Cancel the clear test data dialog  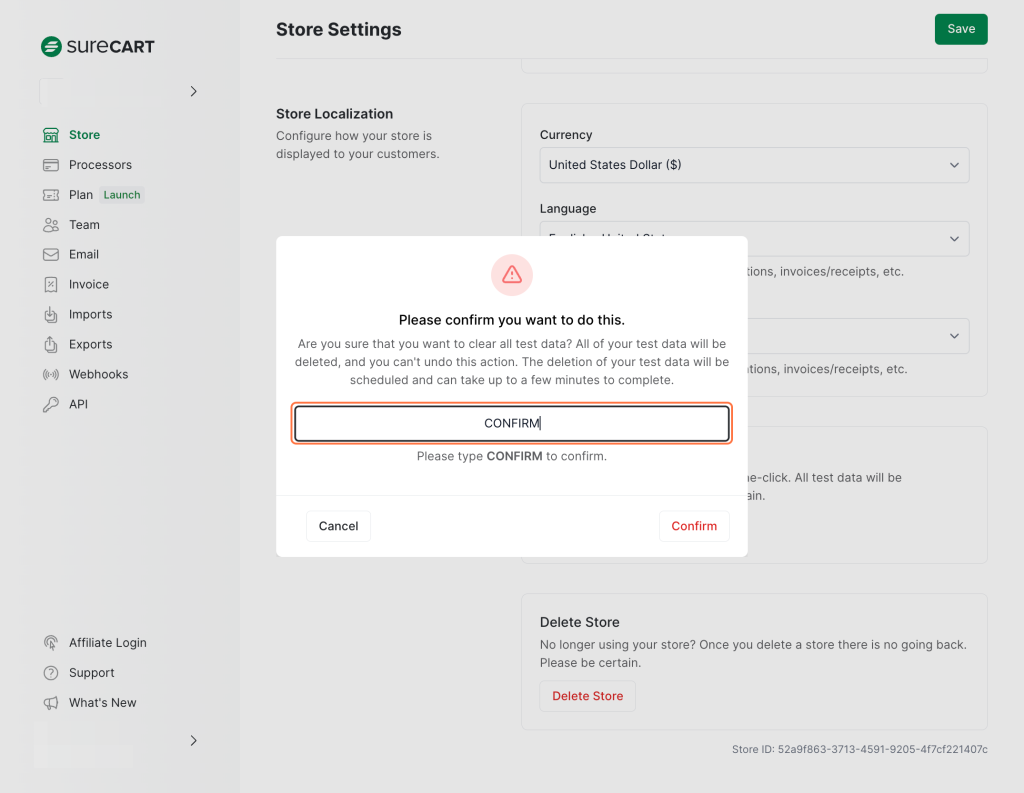tap(338, 526)
